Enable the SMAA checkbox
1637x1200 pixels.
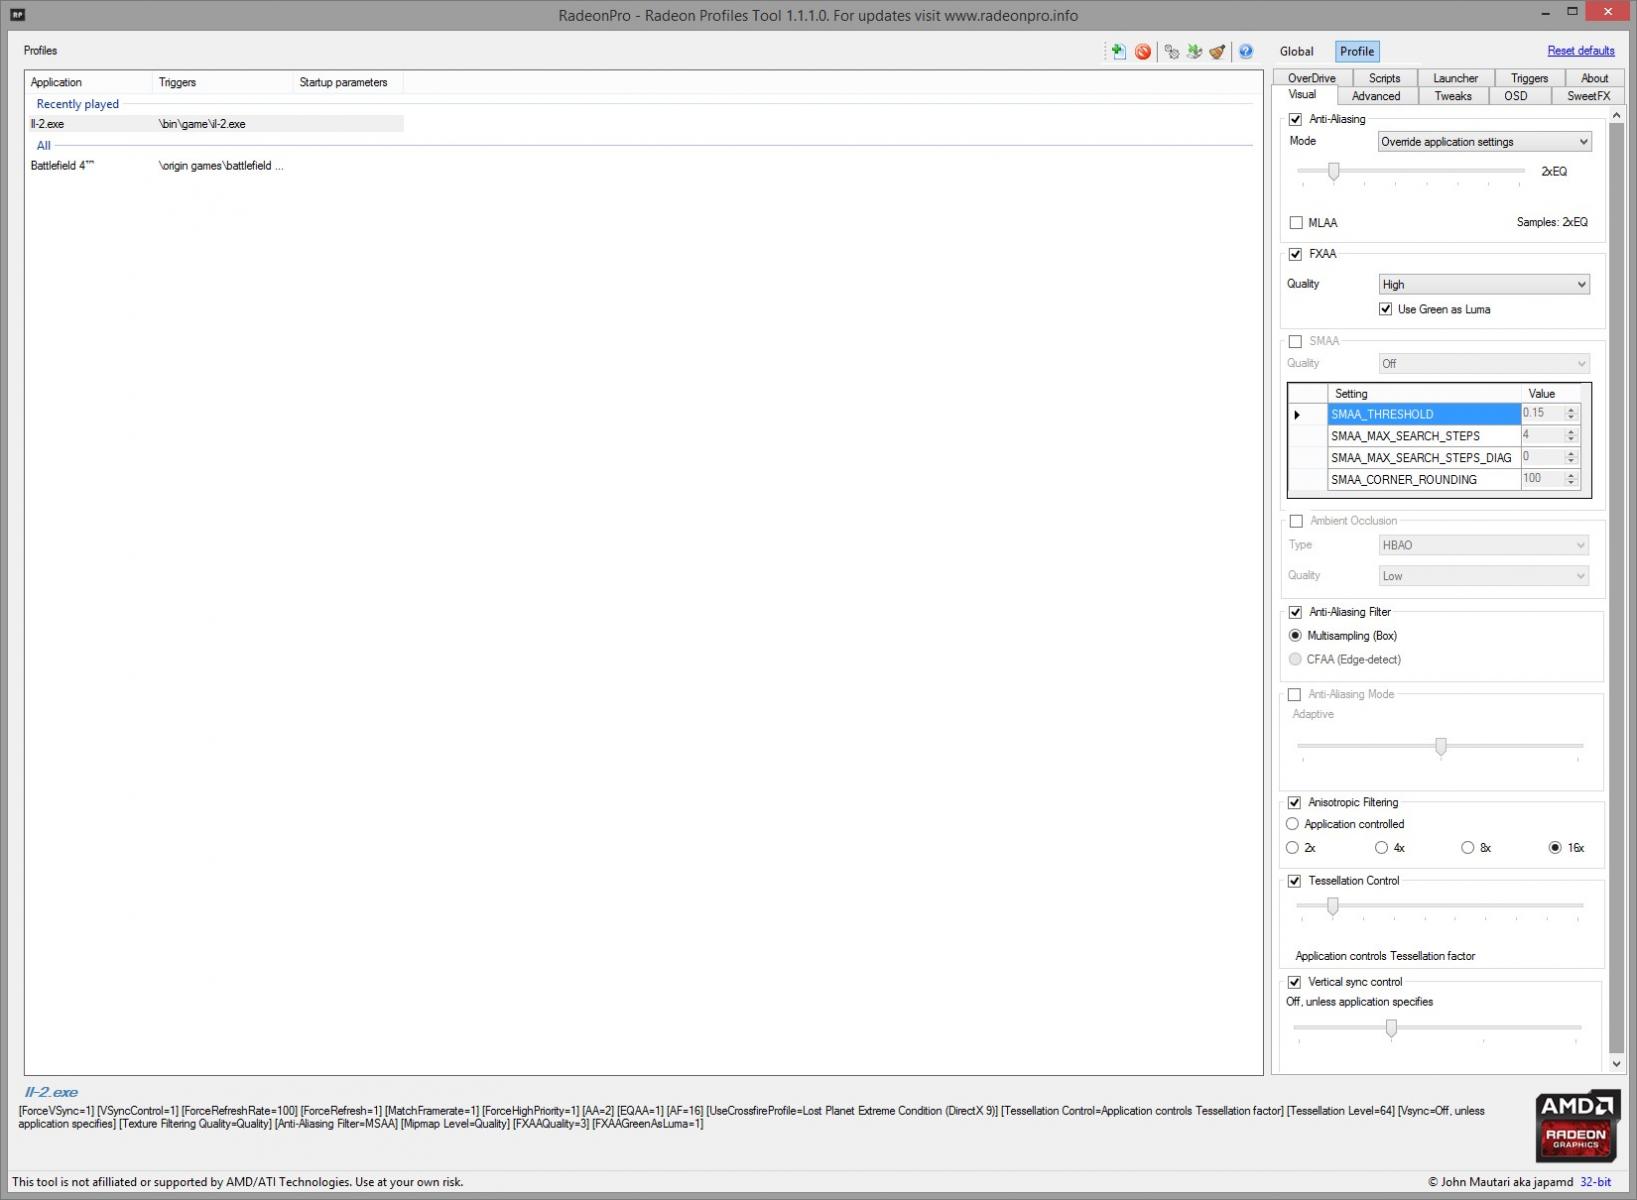pyautogui.click(x=1296, y=341)
